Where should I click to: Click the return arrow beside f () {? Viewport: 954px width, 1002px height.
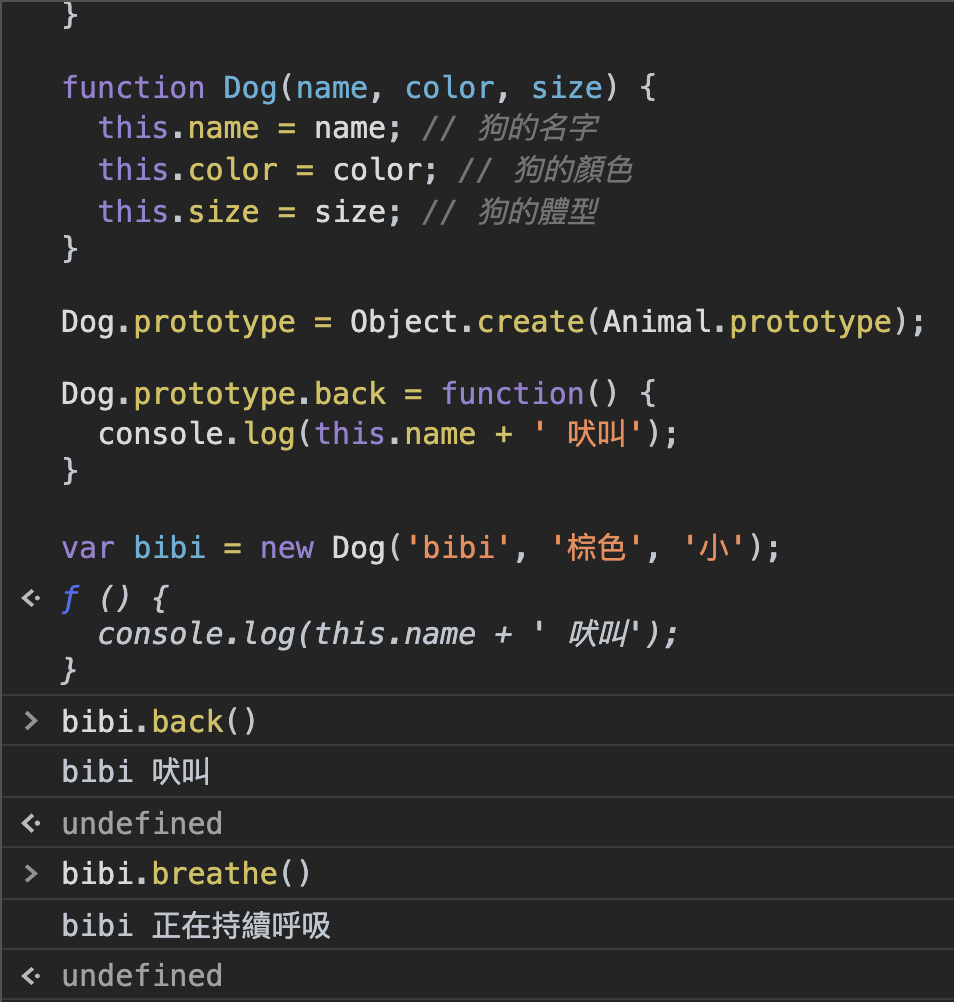click(x=31, y=598)
